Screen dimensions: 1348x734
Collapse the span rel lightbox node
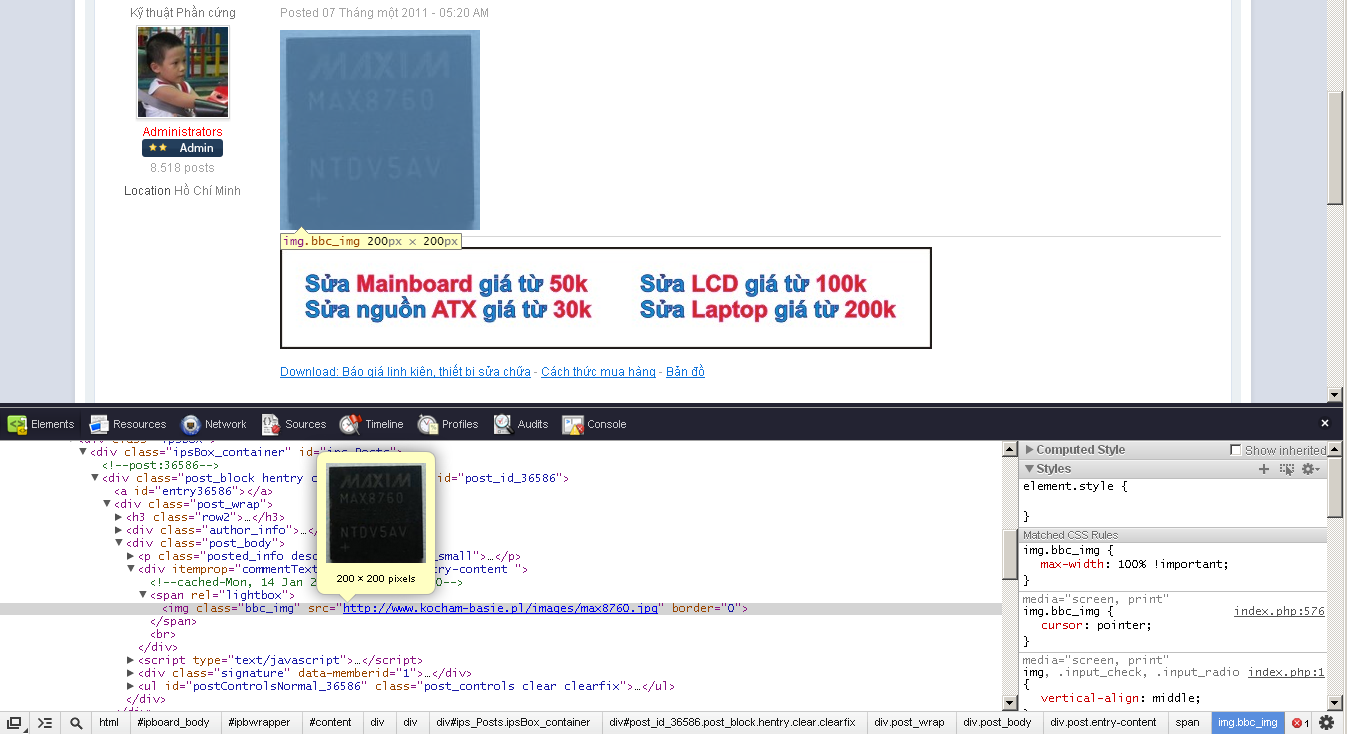(143, 595)
